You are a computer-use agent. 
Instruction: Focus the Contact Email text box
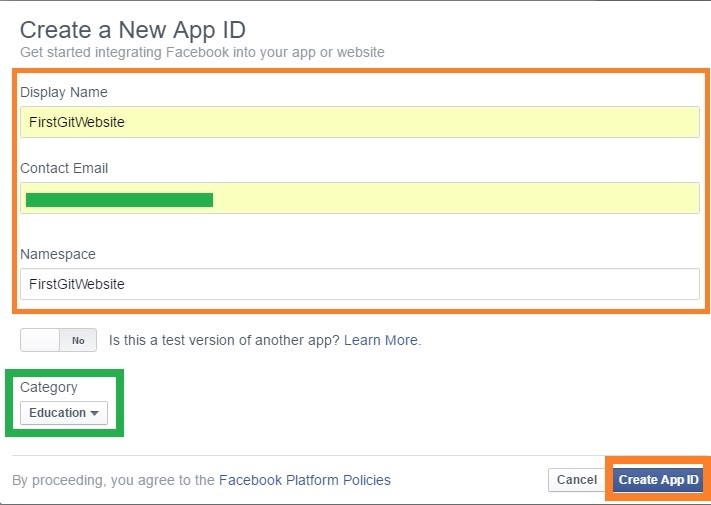coord(450,199)
